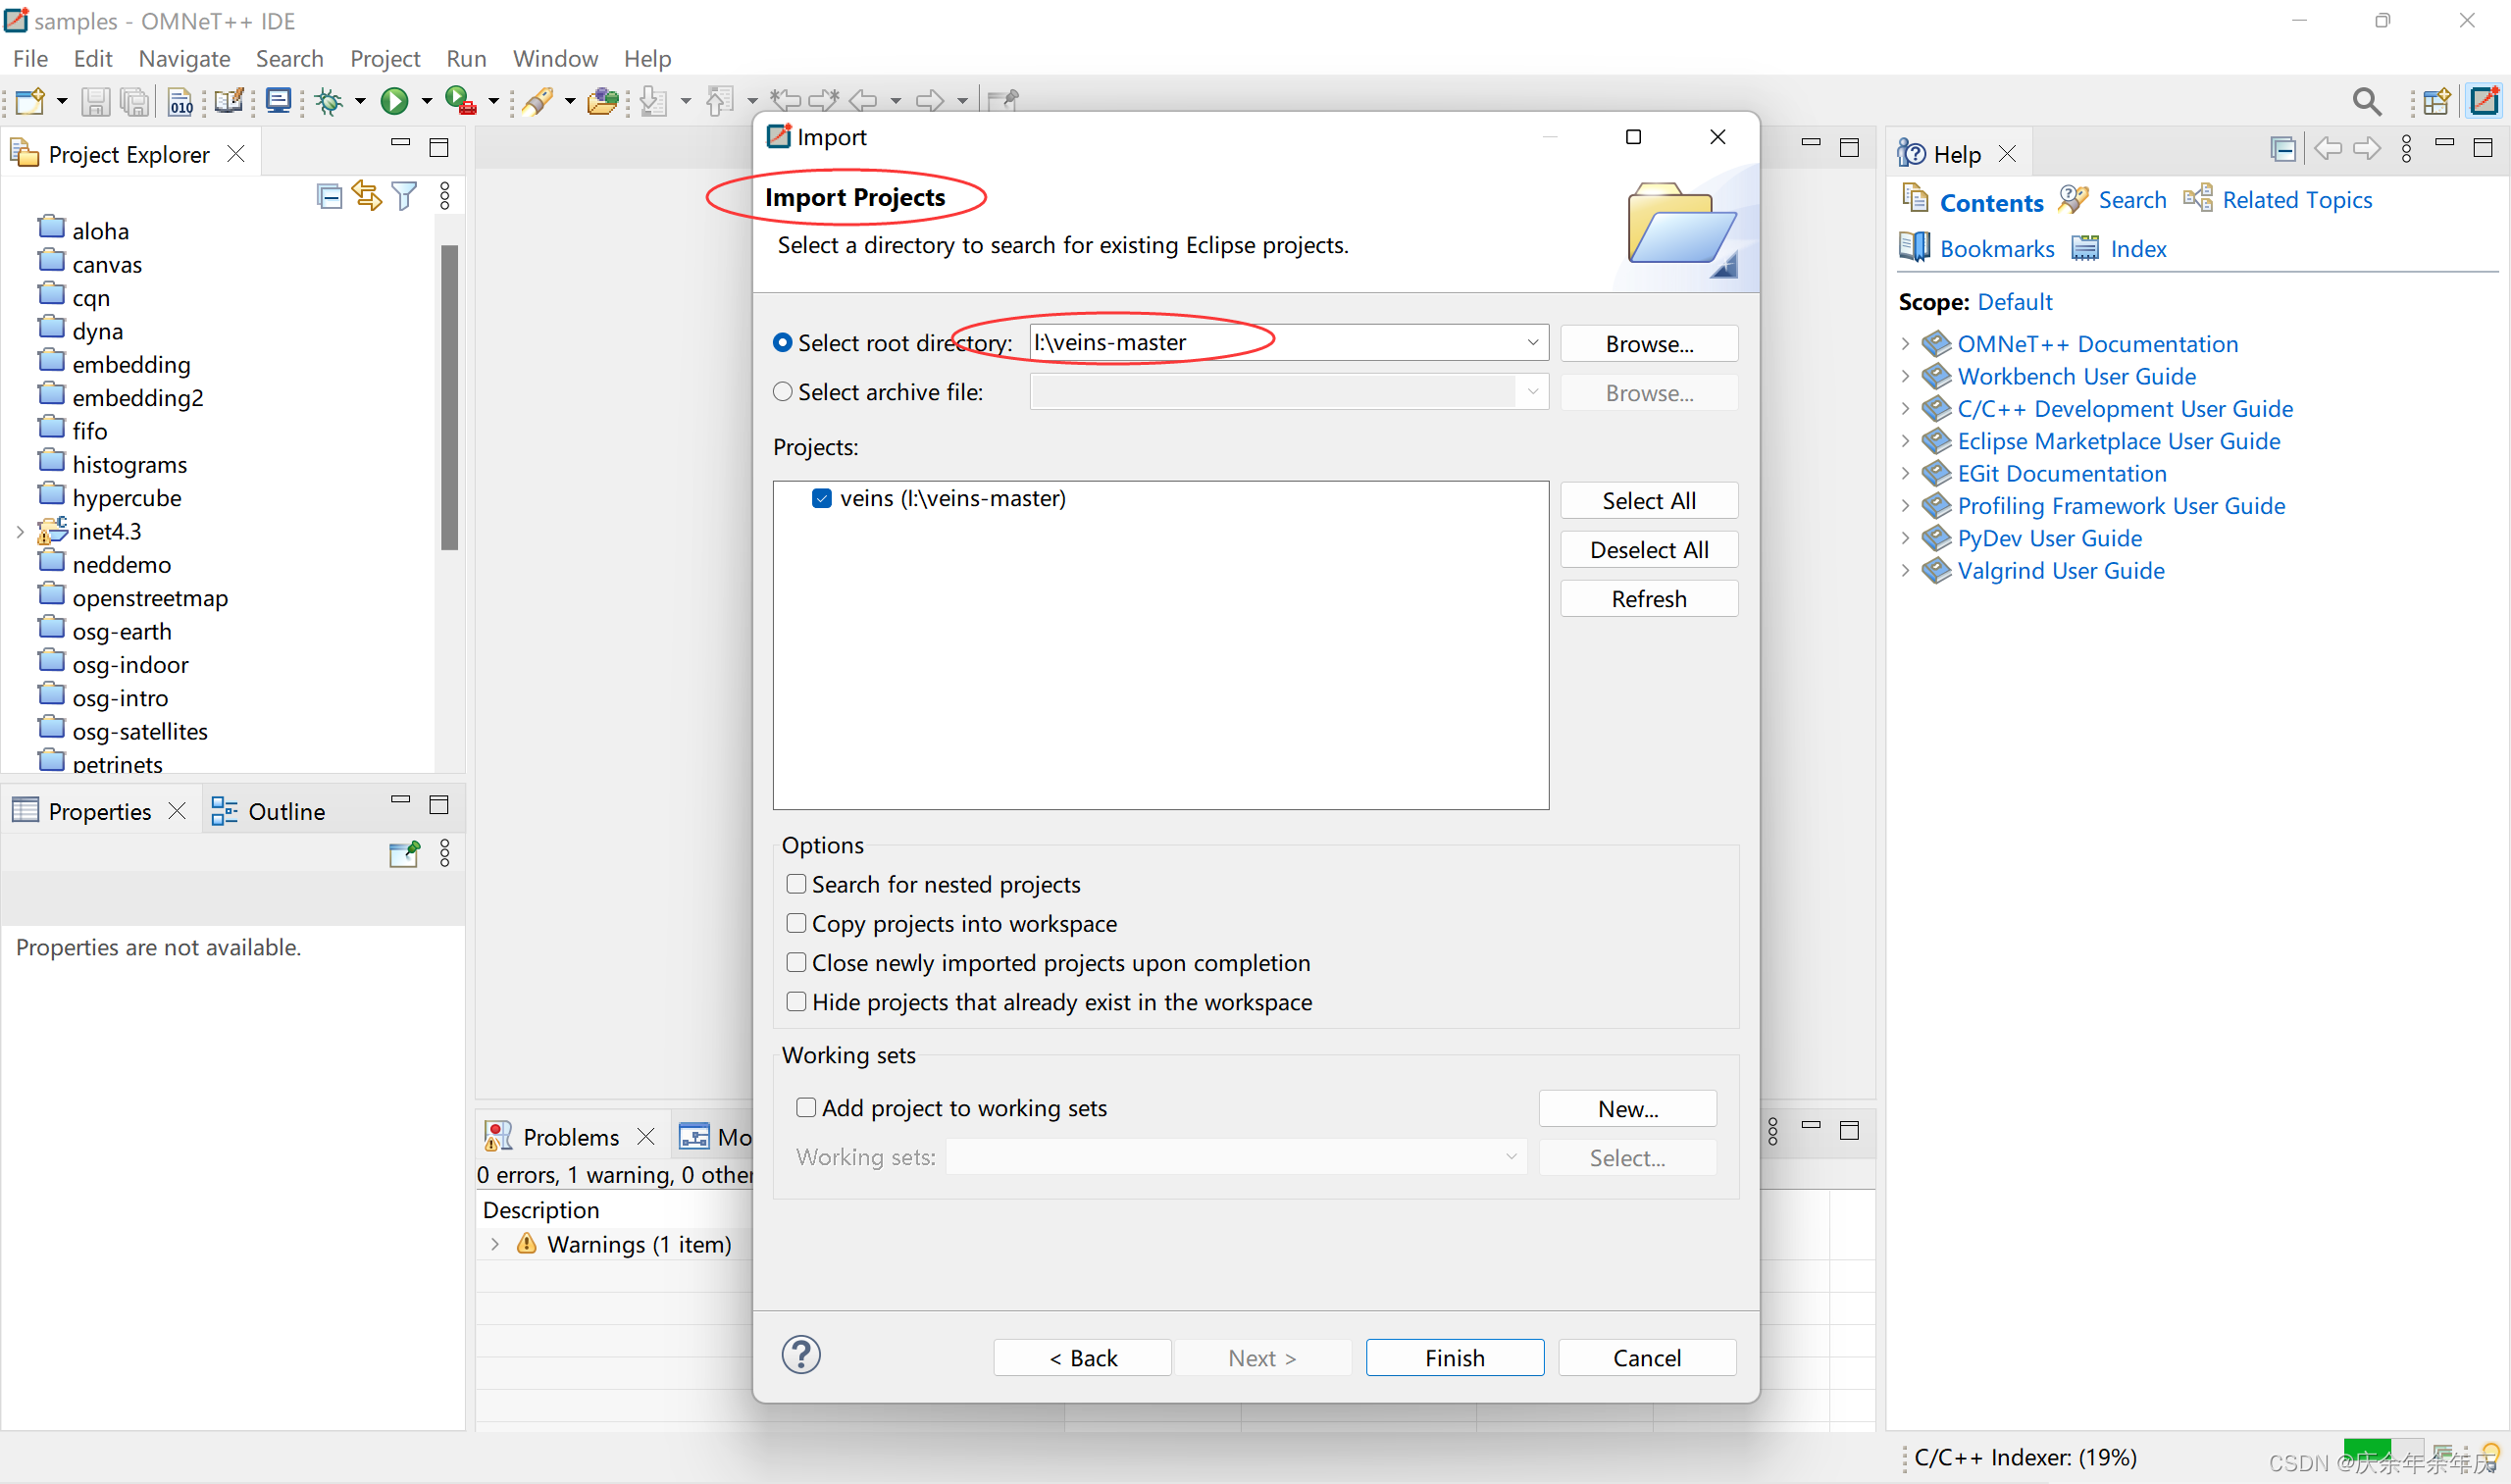Open the Workbench User Guide link

pyautogui.click(x=2076, y=376)
